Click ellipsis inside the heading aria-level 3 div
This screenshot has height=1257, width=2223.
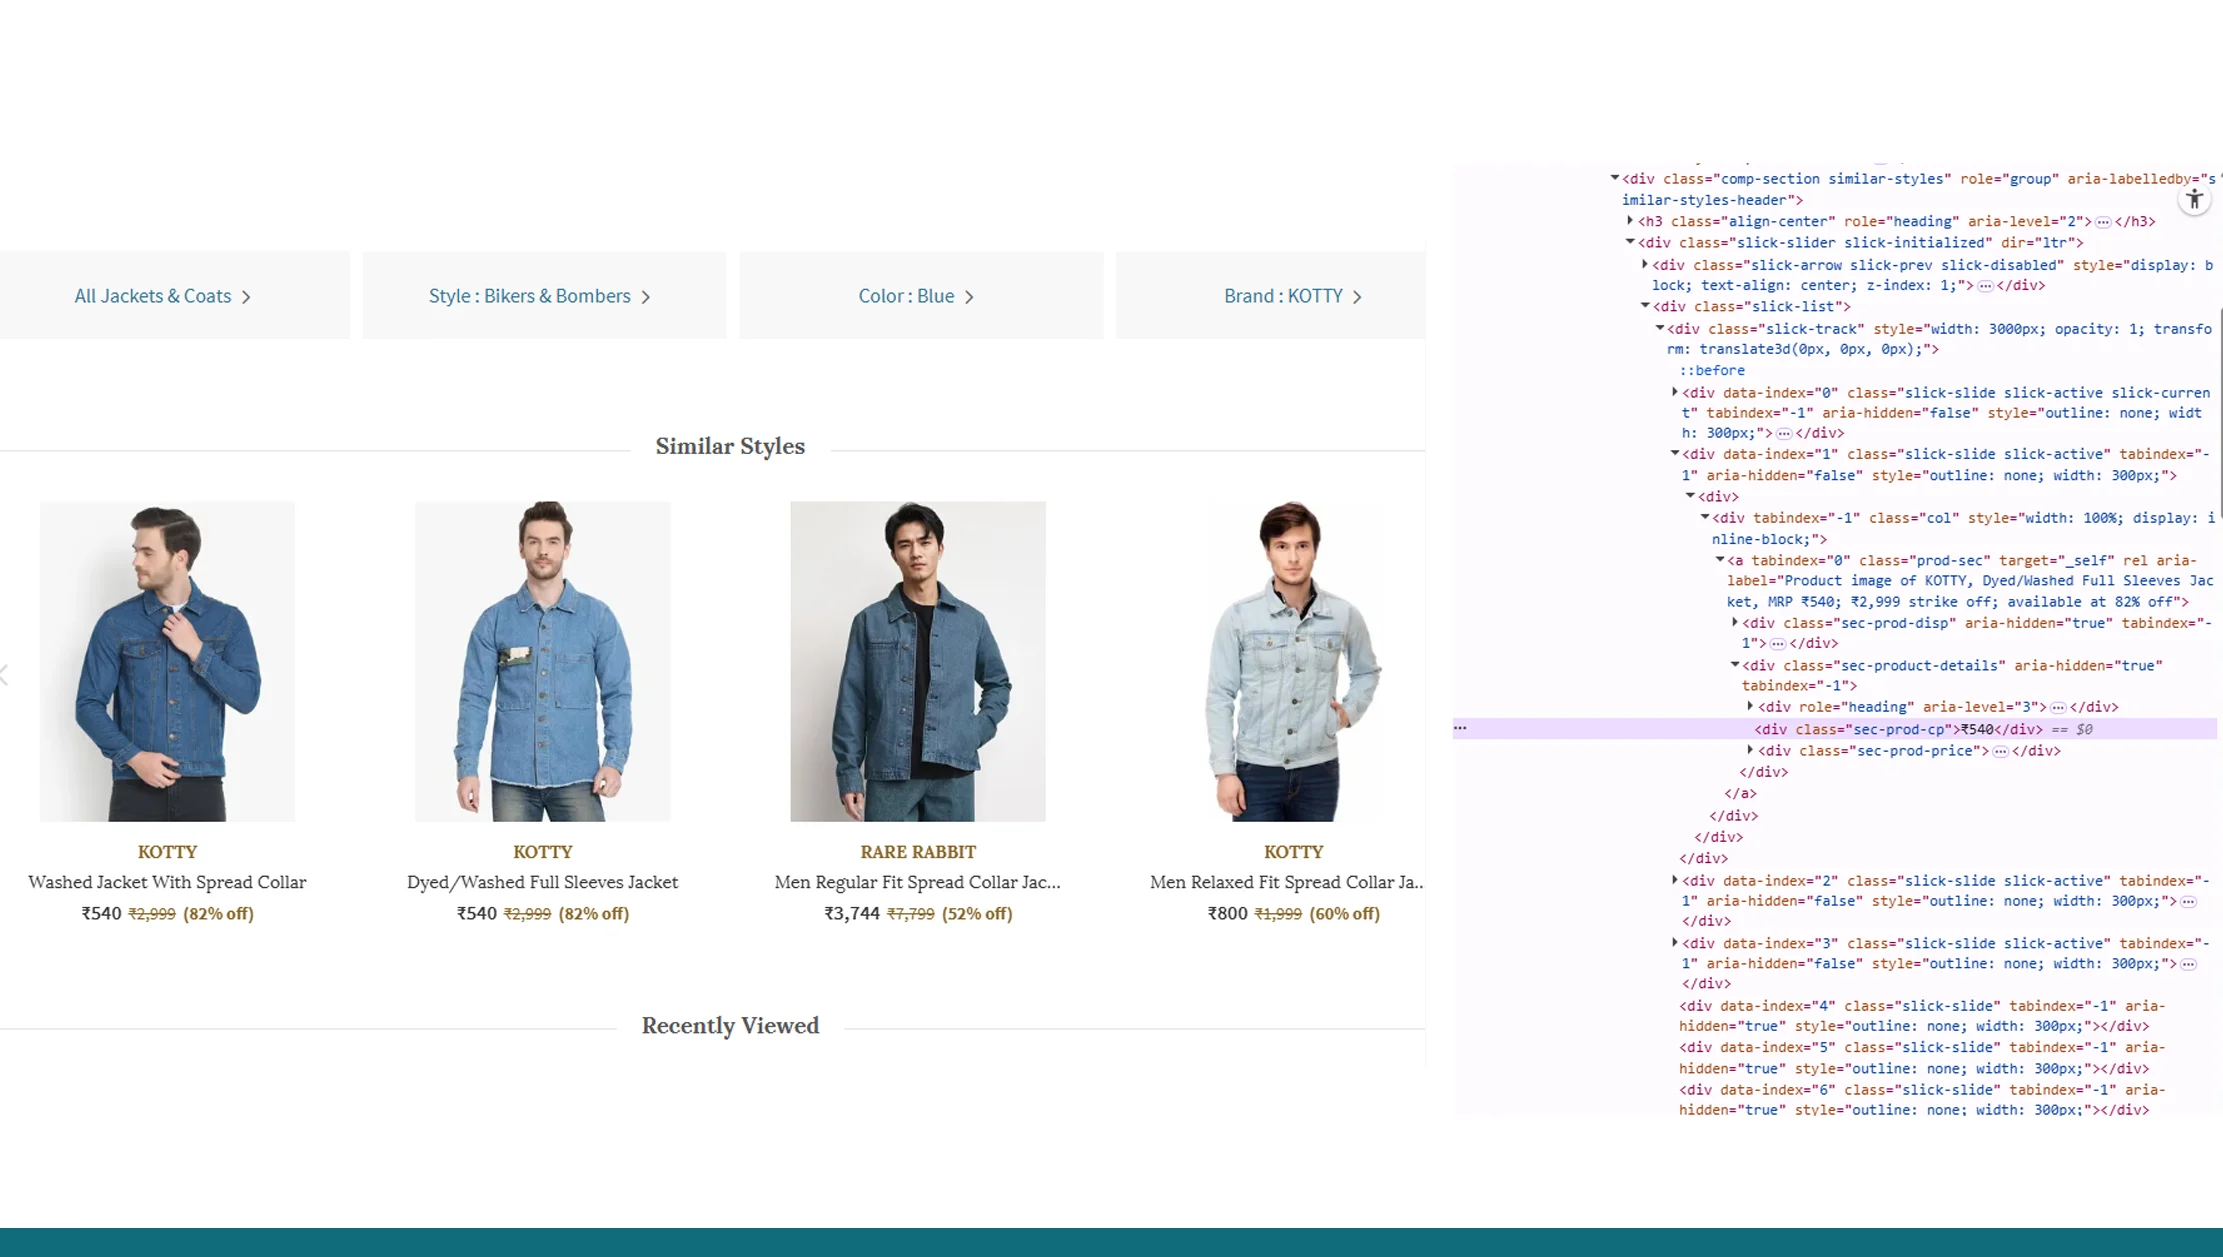pyautogui.click(x=2056, y=706)
